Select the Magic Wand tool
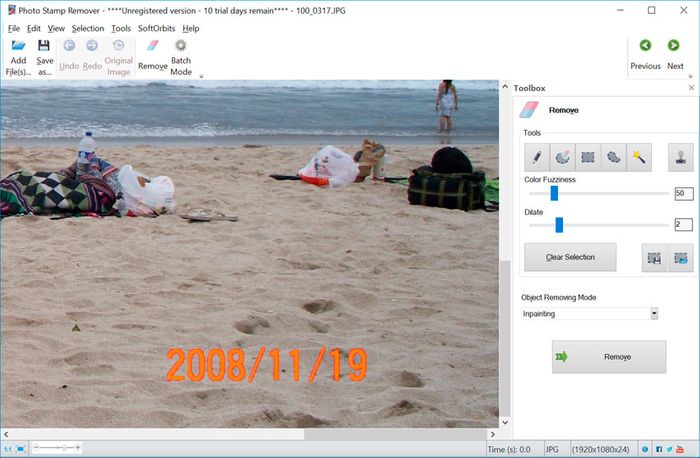Viewport: 700px width, 458px height. (x=639, y=157)
